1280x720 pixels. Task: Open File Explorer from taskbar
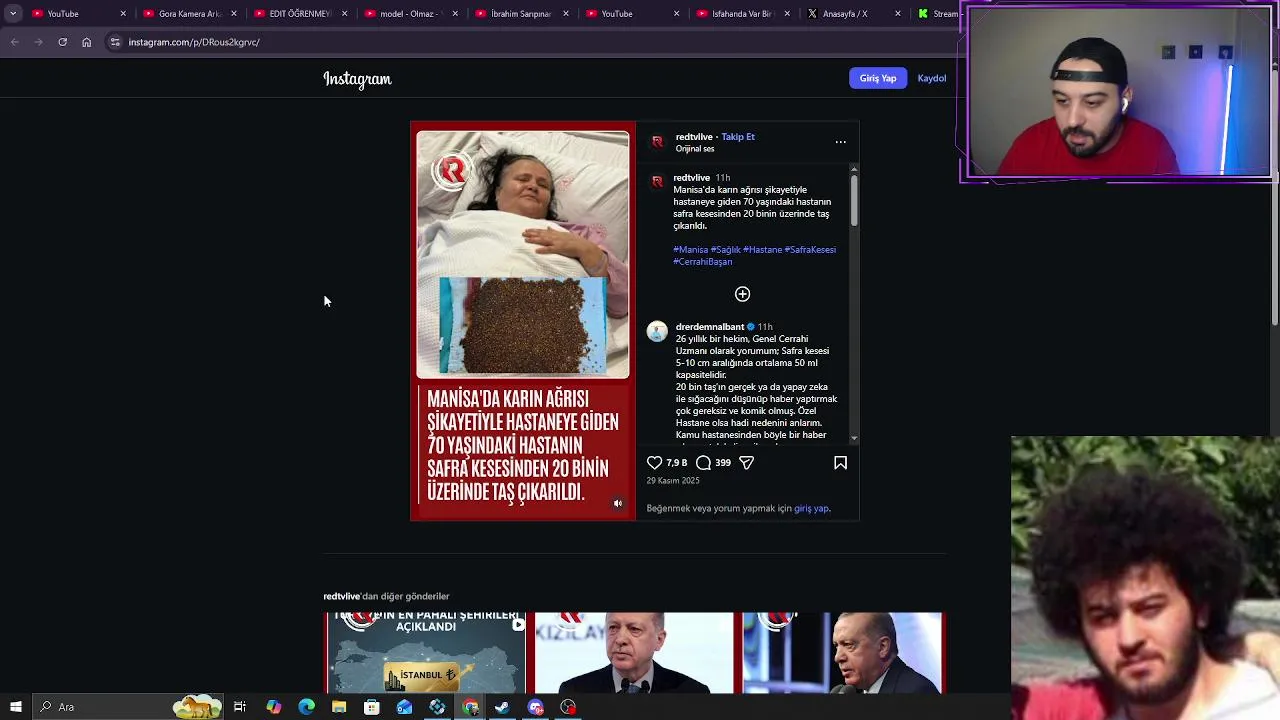[339, 707]
